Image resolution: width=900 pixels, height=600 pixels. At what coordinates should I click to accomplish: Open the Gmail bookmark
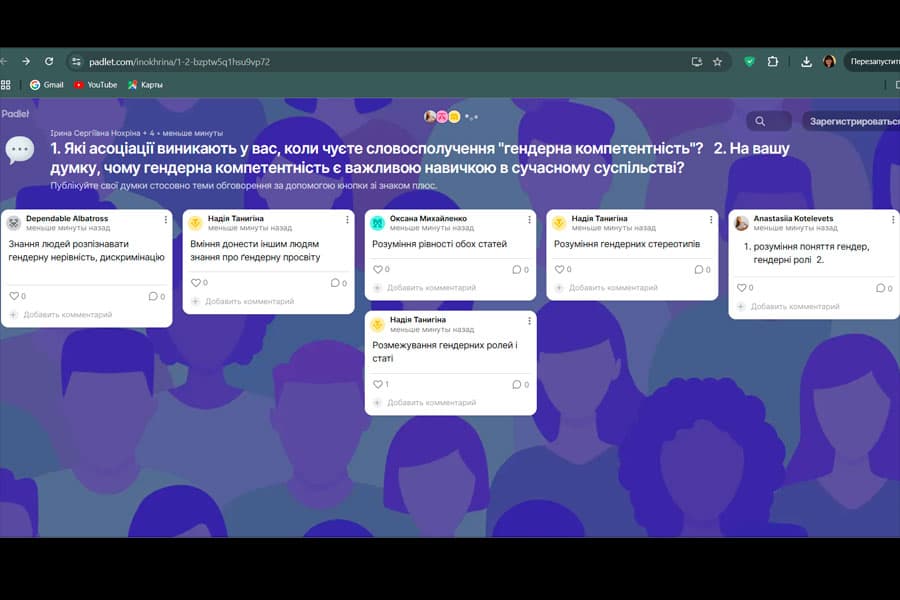tap(46, 85)
